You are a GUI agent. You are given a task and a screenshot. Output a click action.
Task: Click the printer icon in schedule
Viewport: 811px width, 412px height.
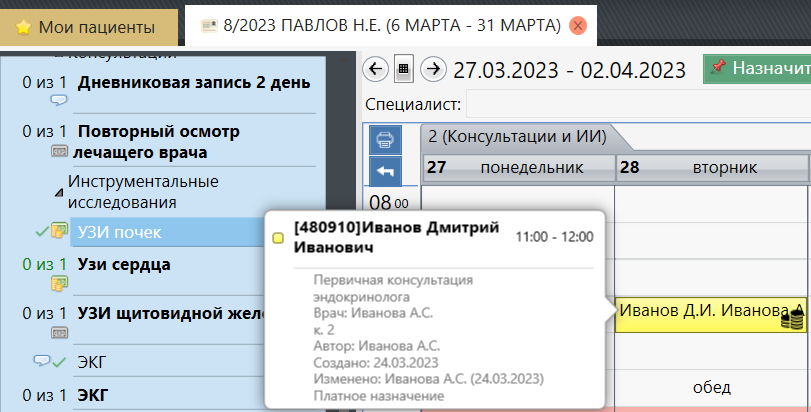pyautogui.click(x=386, y=140)
